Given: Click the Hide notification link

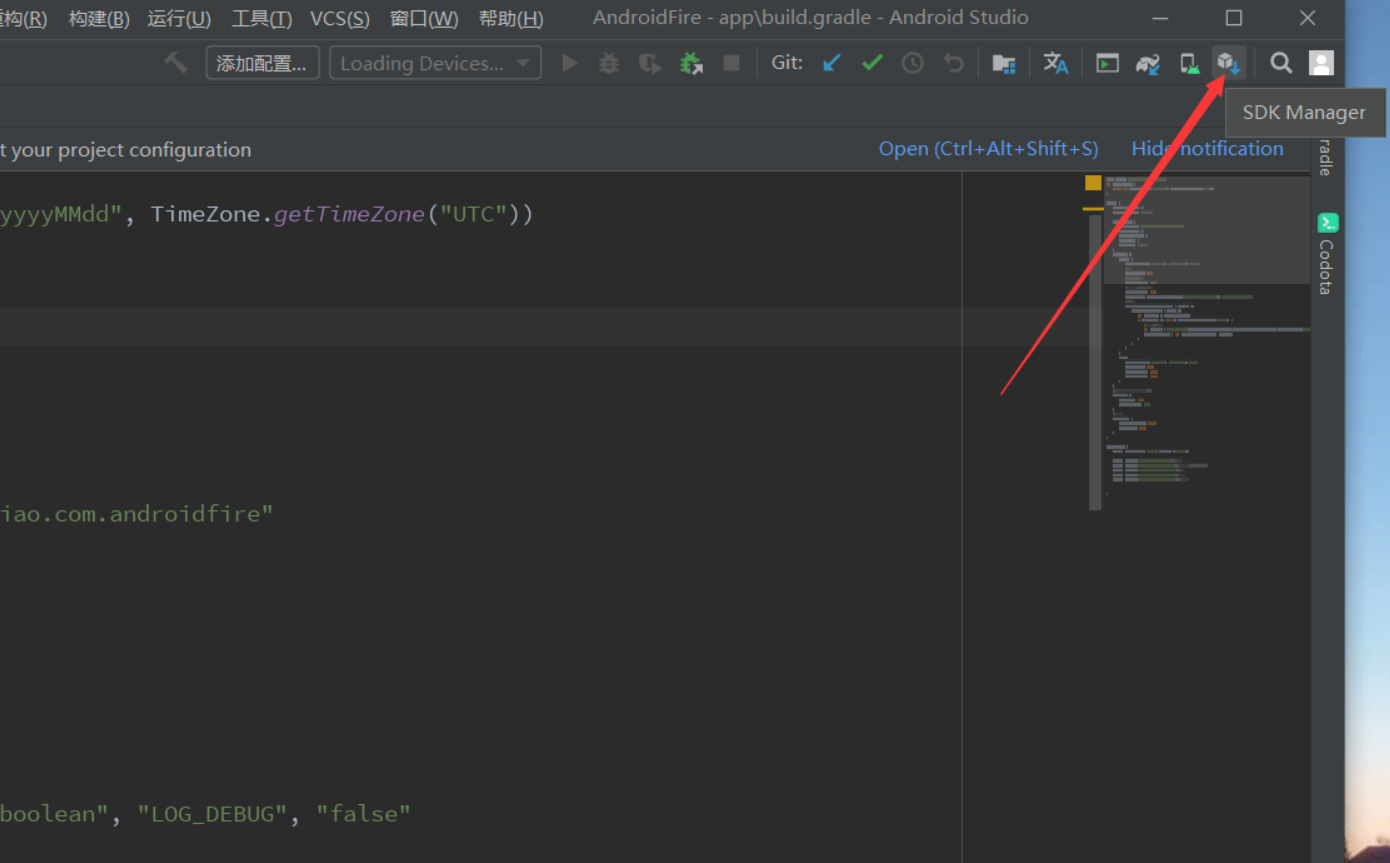Looking at the screenshot, I should click(x=1207, y=149).
